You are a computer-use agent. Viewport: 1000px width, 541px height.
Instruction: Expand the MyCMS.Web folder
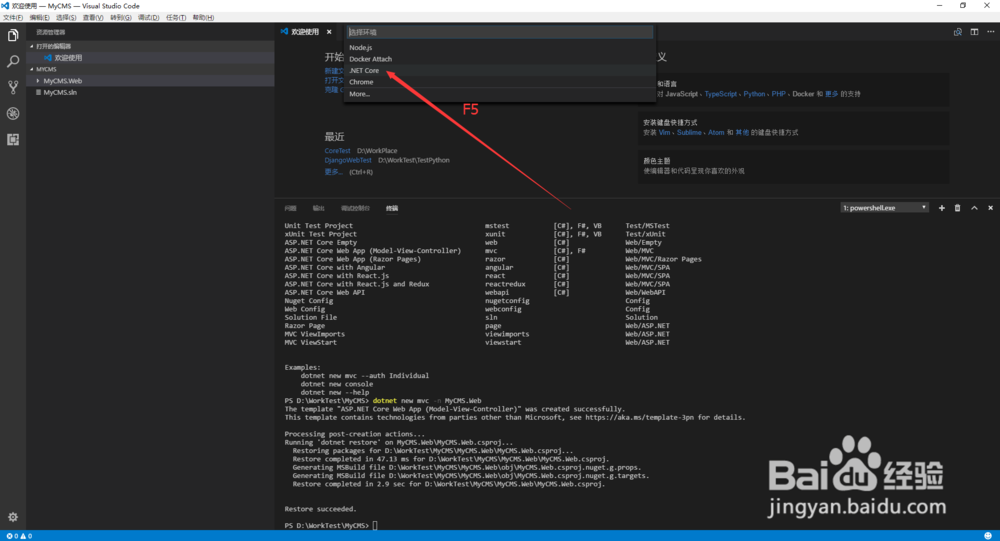pyautogui.click(x=38, y=81)
